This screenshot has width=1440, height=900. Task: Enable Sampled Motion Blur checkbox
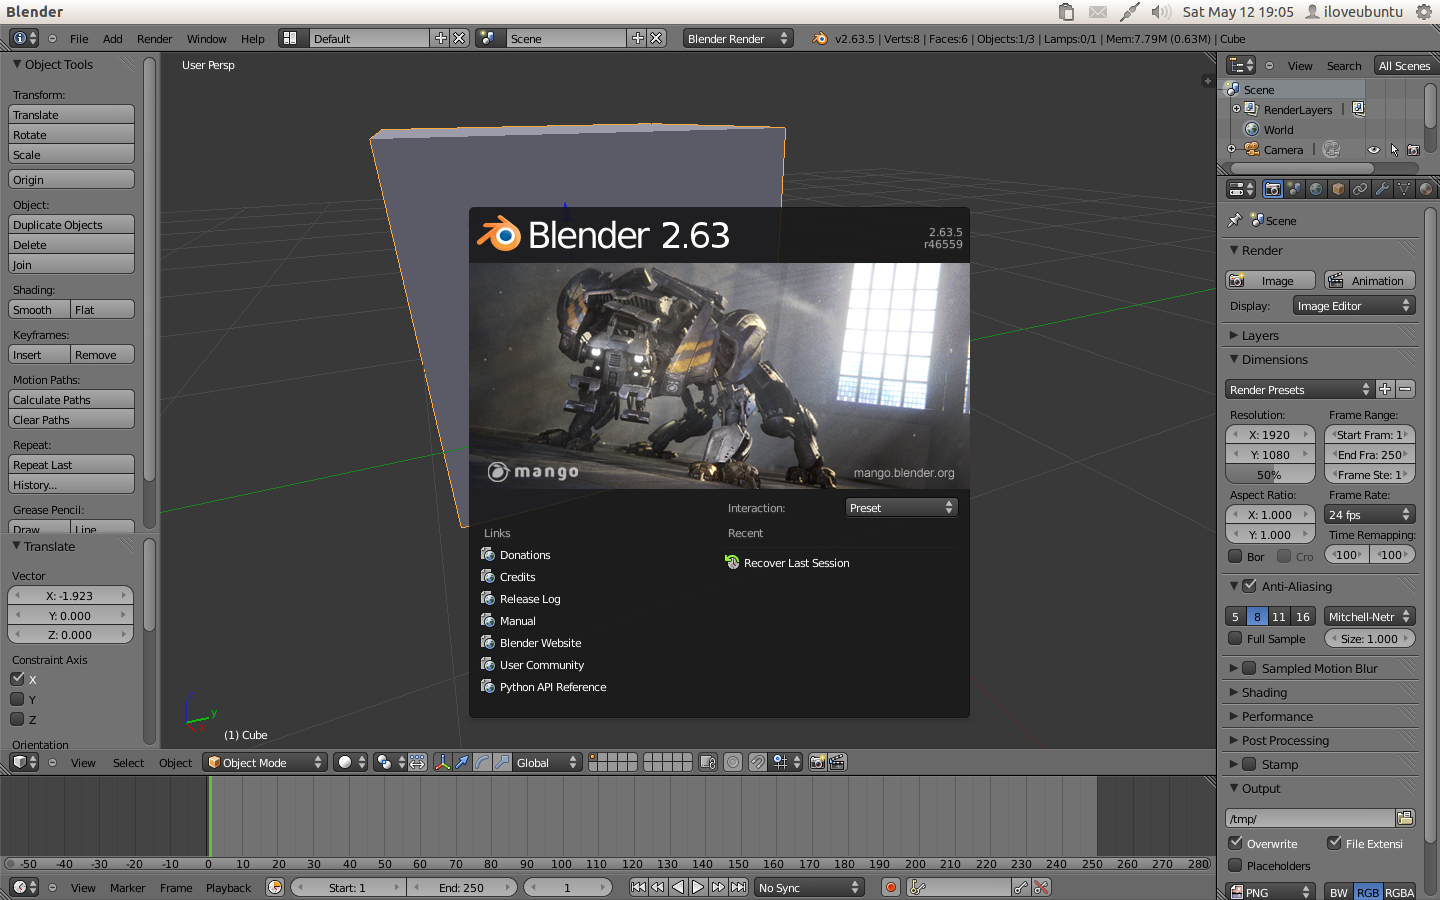1249,668
